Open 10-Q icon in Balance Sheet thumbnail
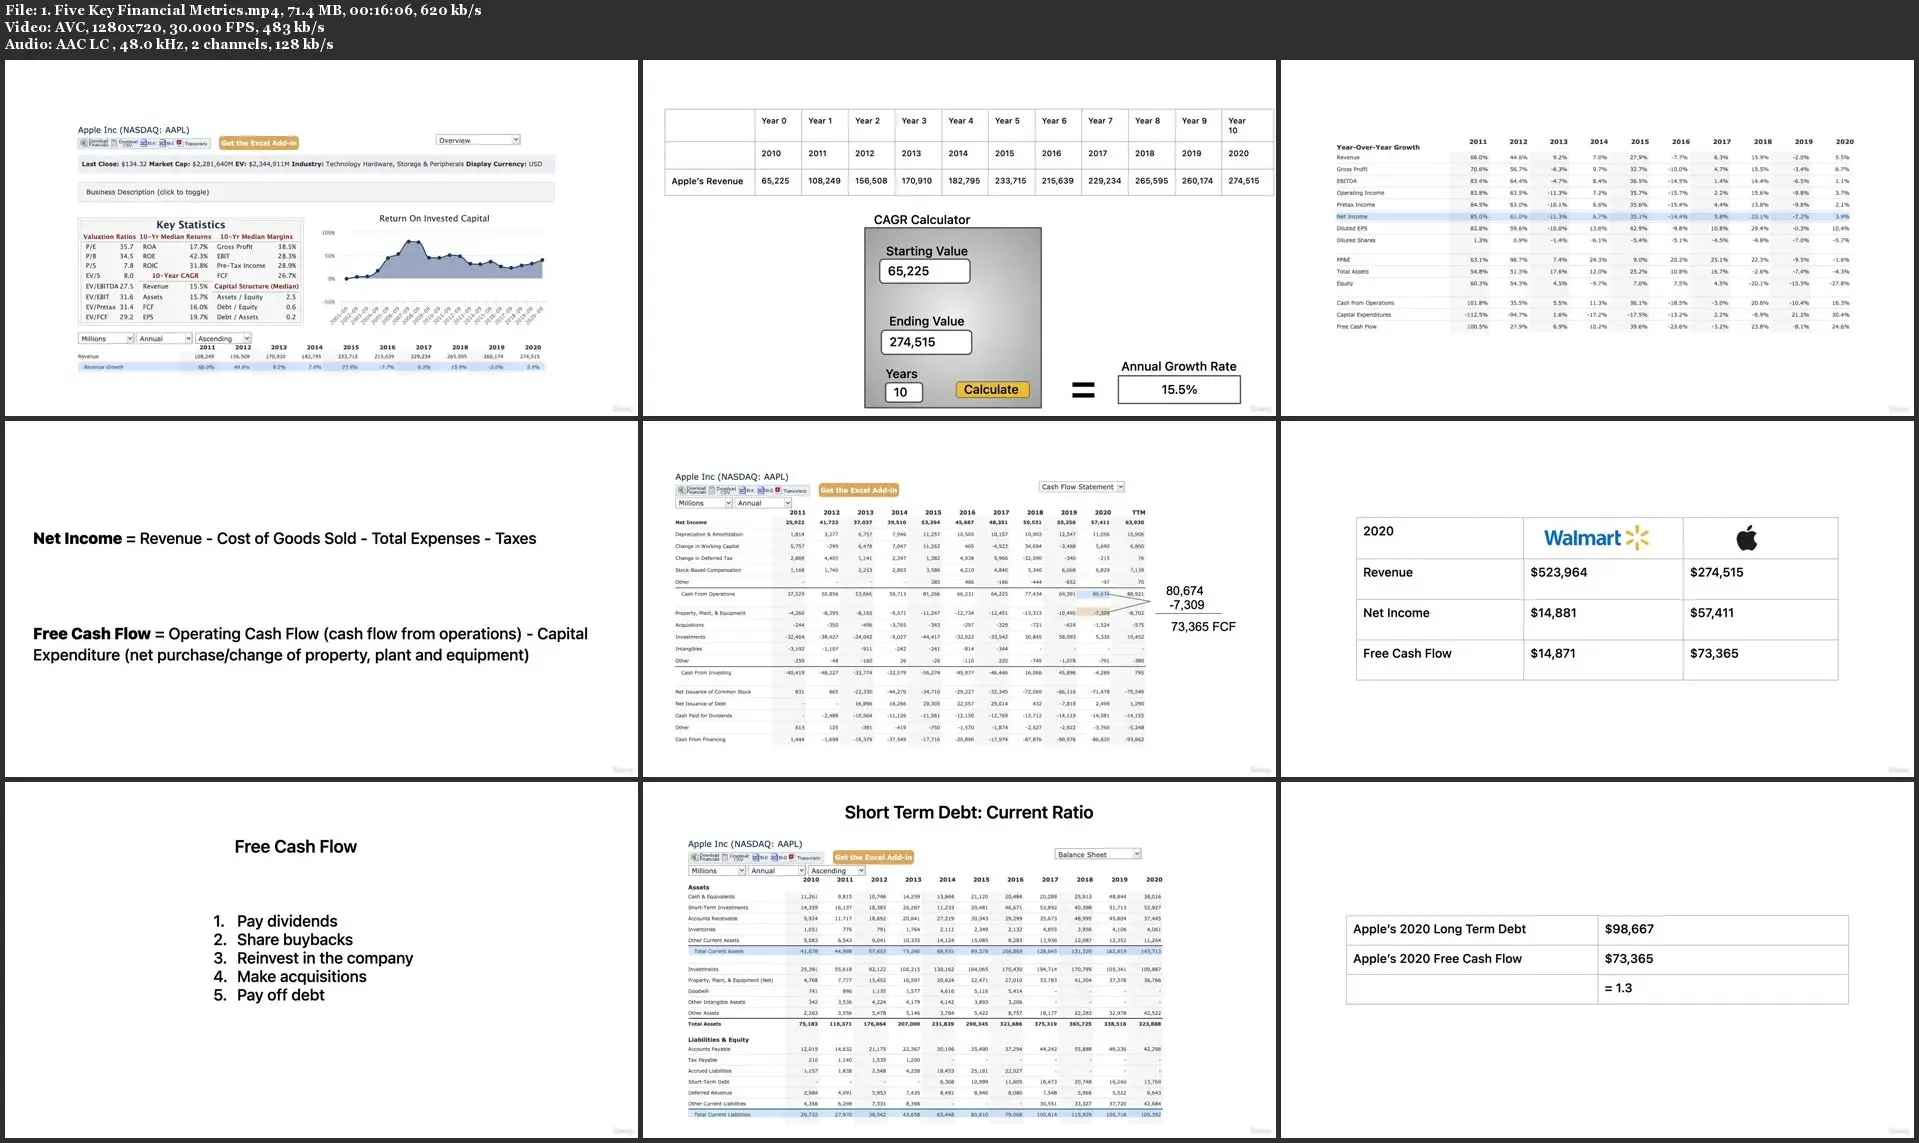 pos(778,857)
